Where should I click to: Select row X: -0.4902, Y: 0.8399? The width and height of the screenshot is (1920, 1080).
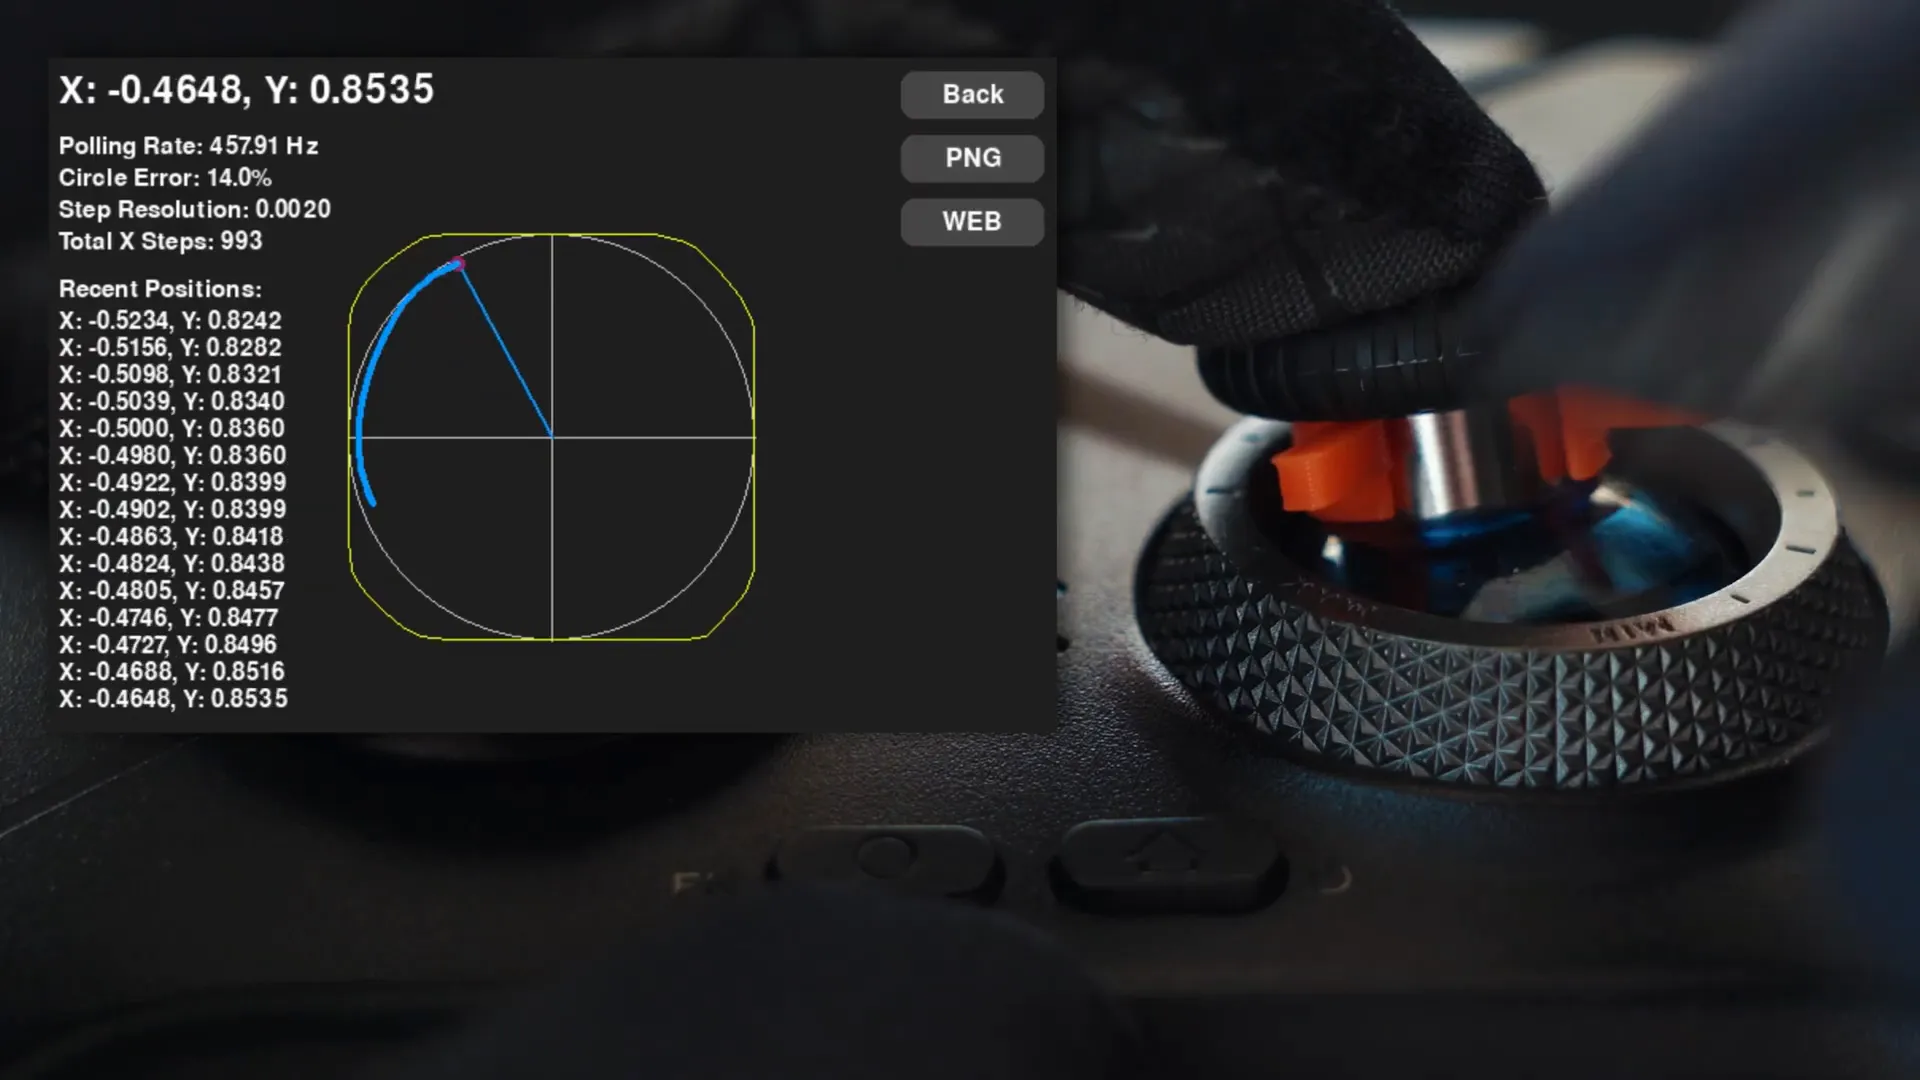(172, 510)
